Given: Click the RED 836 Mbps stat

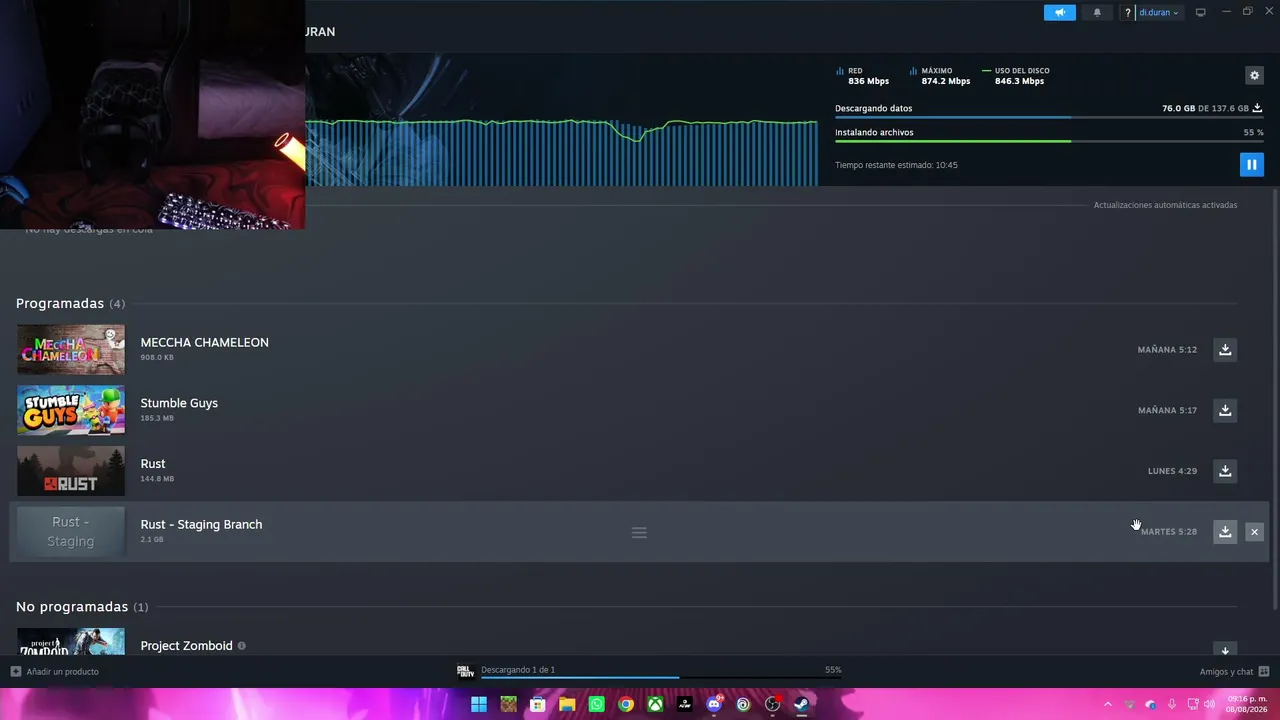Looking at the screenshot, I should (x=862, y=76).
